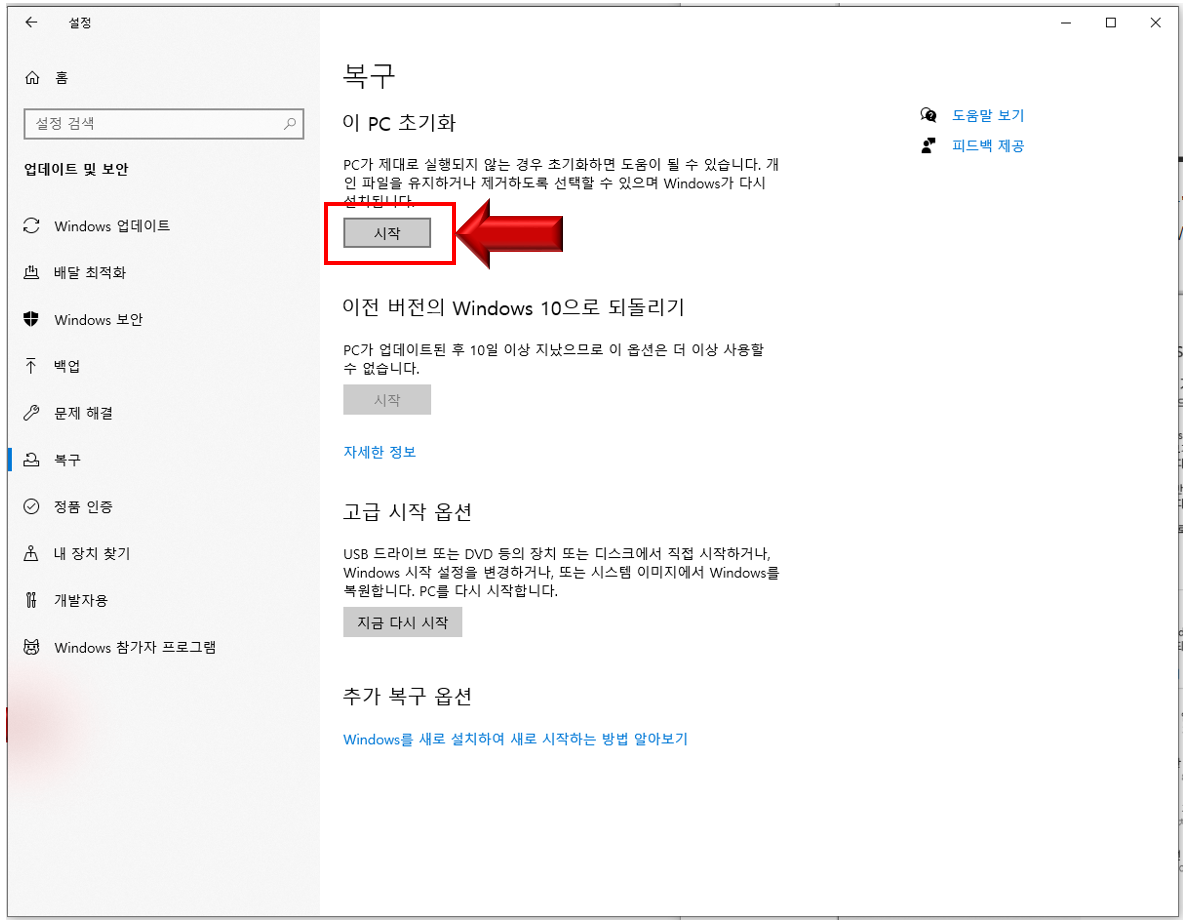The width and height of the screenshot is (1186, 922).
Task: Click the Windows 보안 shield icon
Action: (31, 319)
